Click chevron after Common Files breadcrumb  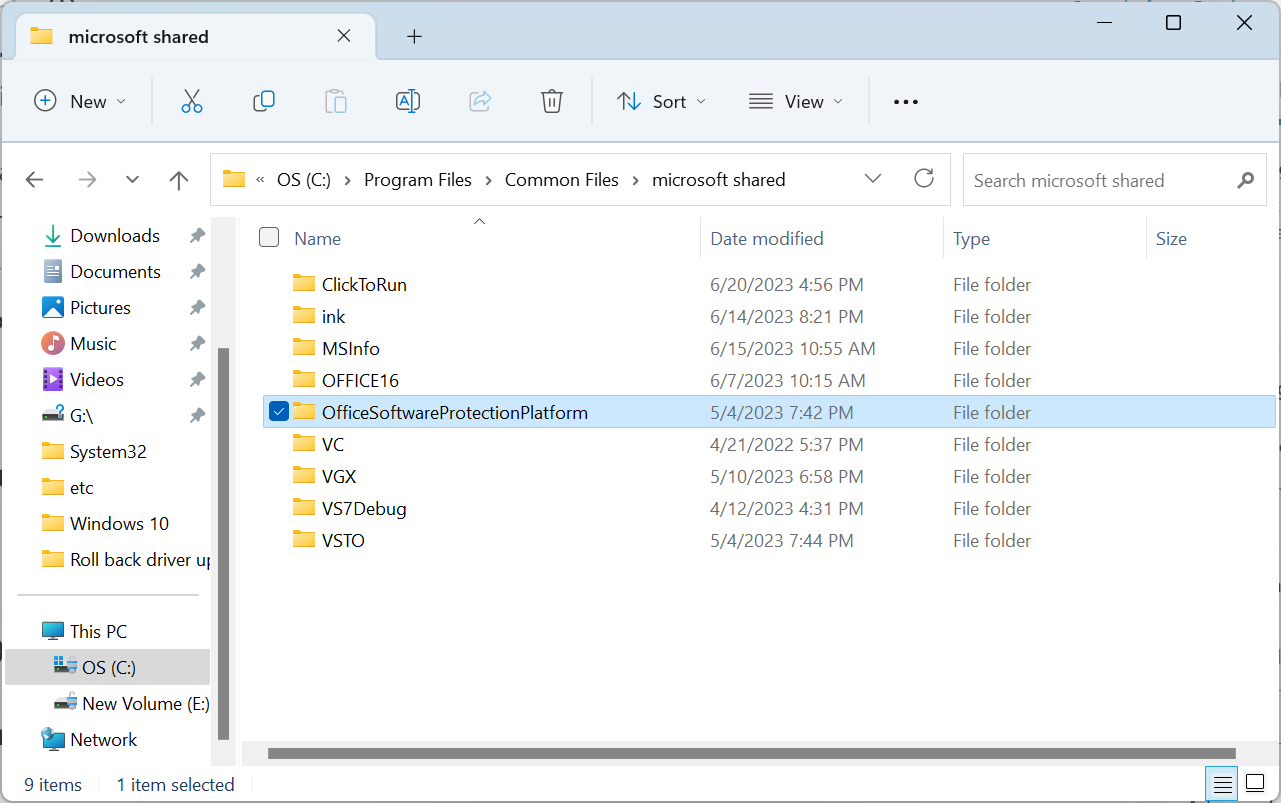click(636, 180)
